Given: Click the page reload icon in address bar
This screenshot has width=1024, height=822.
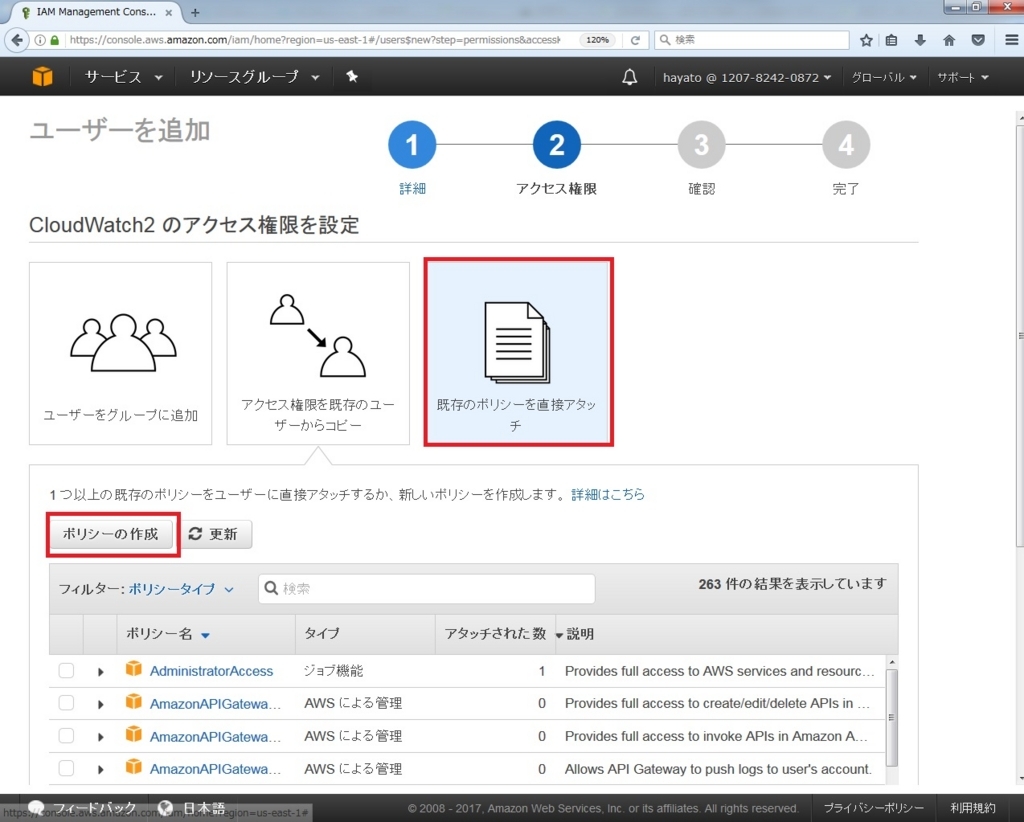Looking at the screenshot, I should 635,40.
